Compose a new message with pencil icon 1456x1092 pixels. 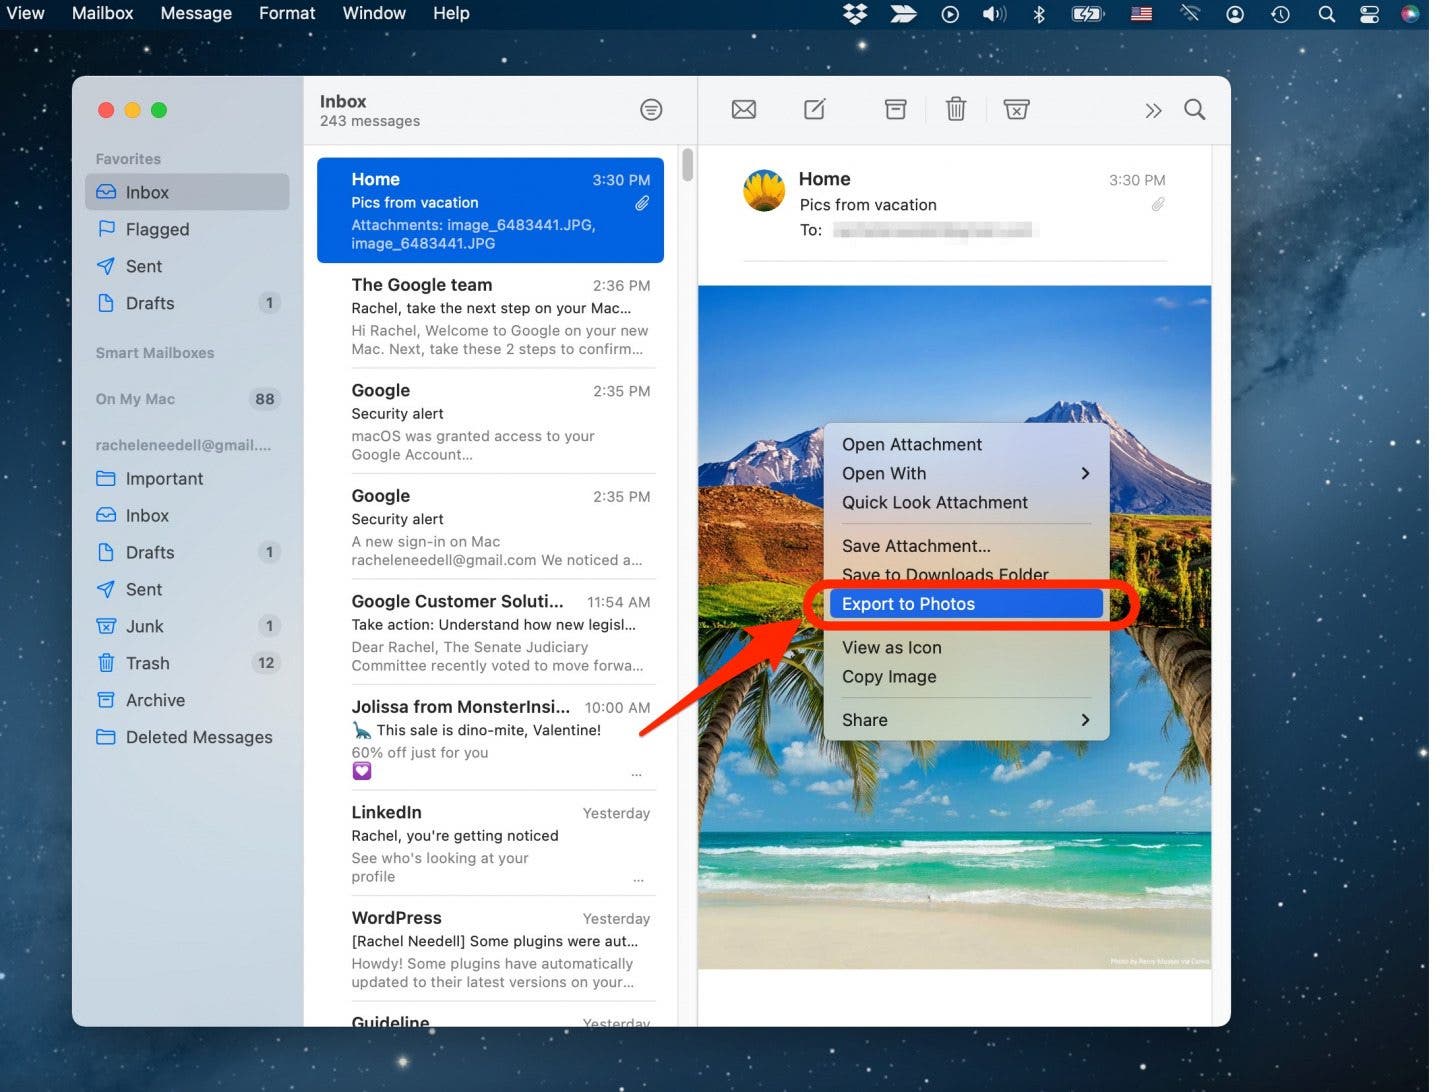click(815, 110)
